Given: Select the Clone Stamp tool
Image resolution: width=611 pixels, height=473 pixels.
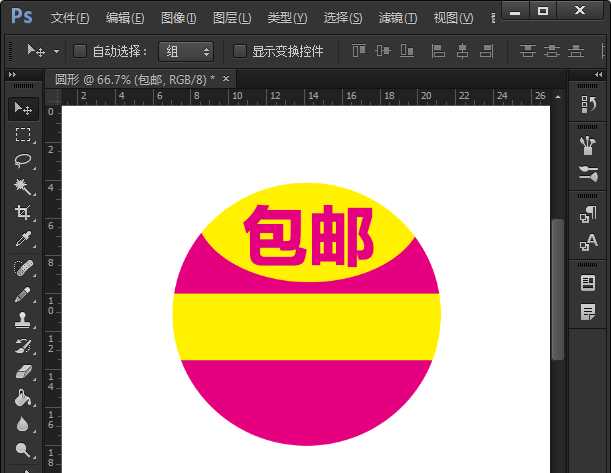Looking at the screenshot, I should (x=23, y=320).
